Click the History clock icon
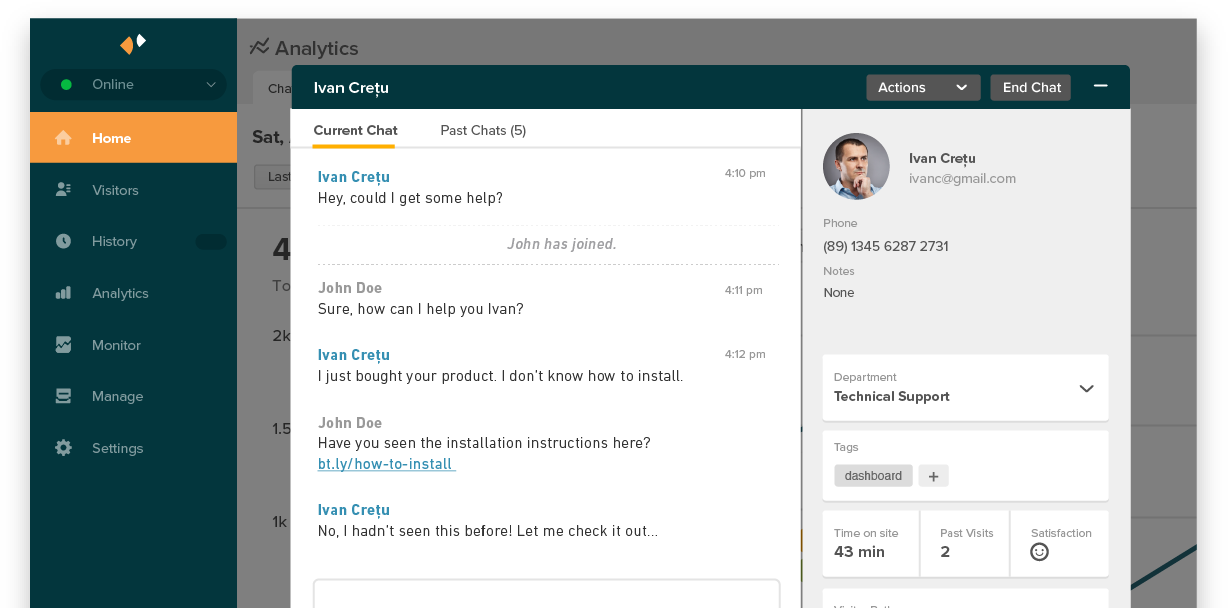The width and height of the screenshot is (1228, 608). click(63, 241)
